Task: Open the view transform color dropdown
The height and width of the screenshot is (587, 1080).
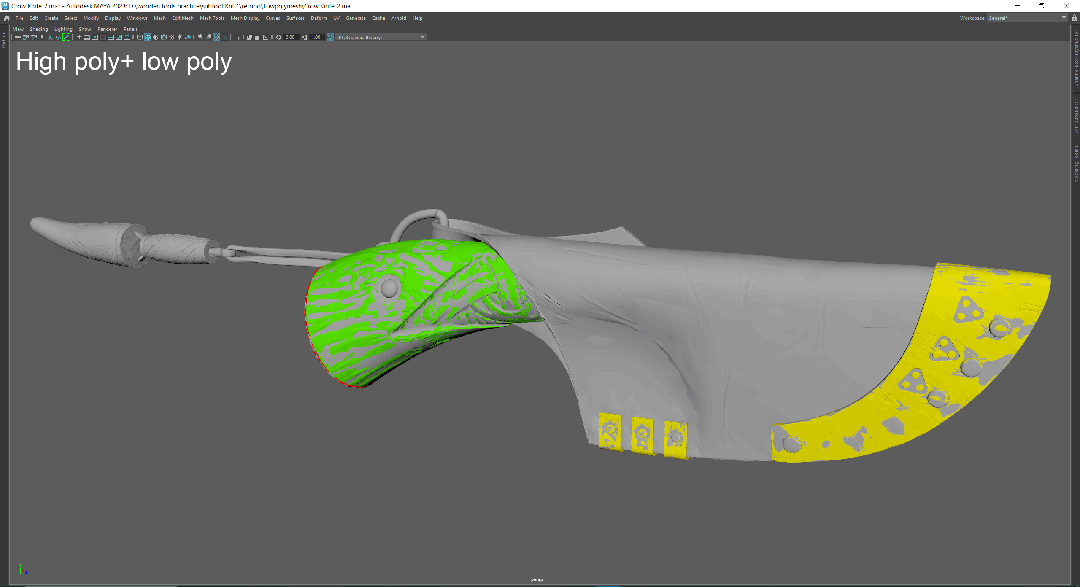Action: click(x=381, y=37)
